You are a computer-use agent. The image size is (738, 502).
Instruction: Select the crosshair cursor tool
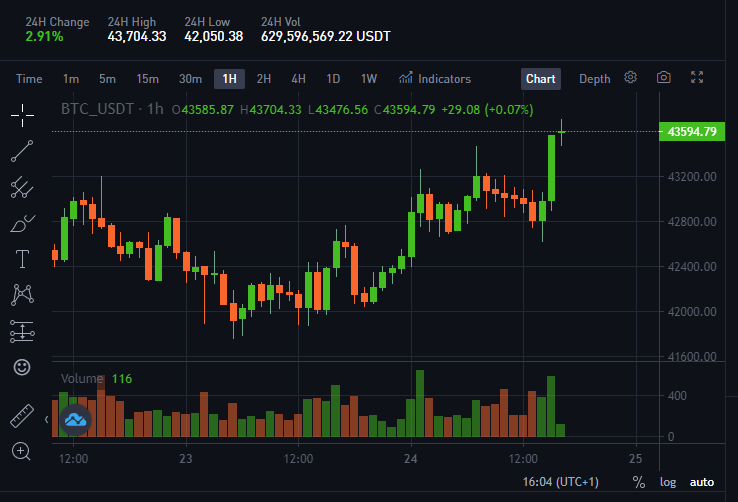[x=22, y=115]
